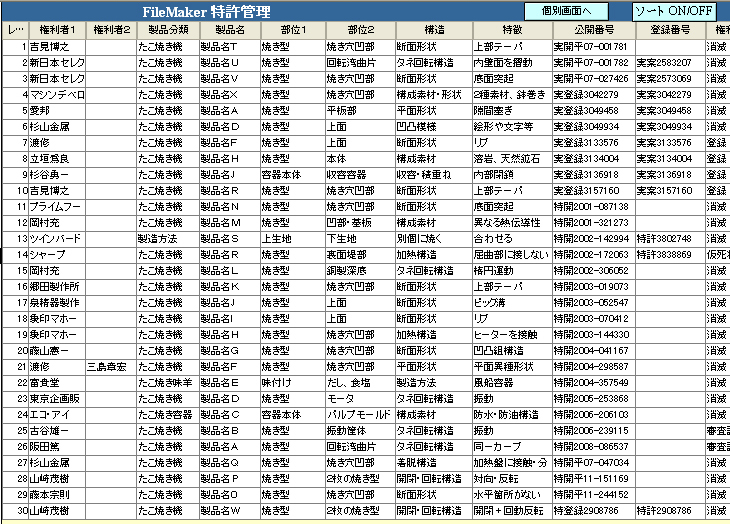Click the 製品名S cell
Viewport: 730px width, 524px height.
tap(230, 239)
